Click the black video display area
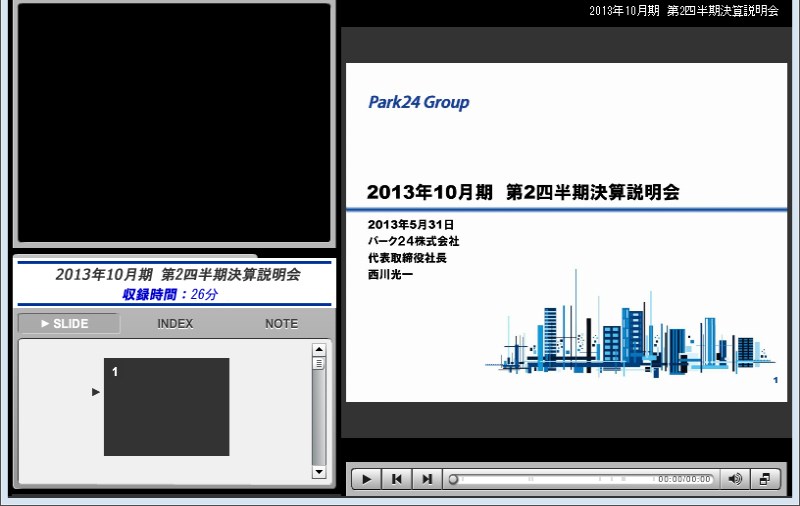 (174, 123)
